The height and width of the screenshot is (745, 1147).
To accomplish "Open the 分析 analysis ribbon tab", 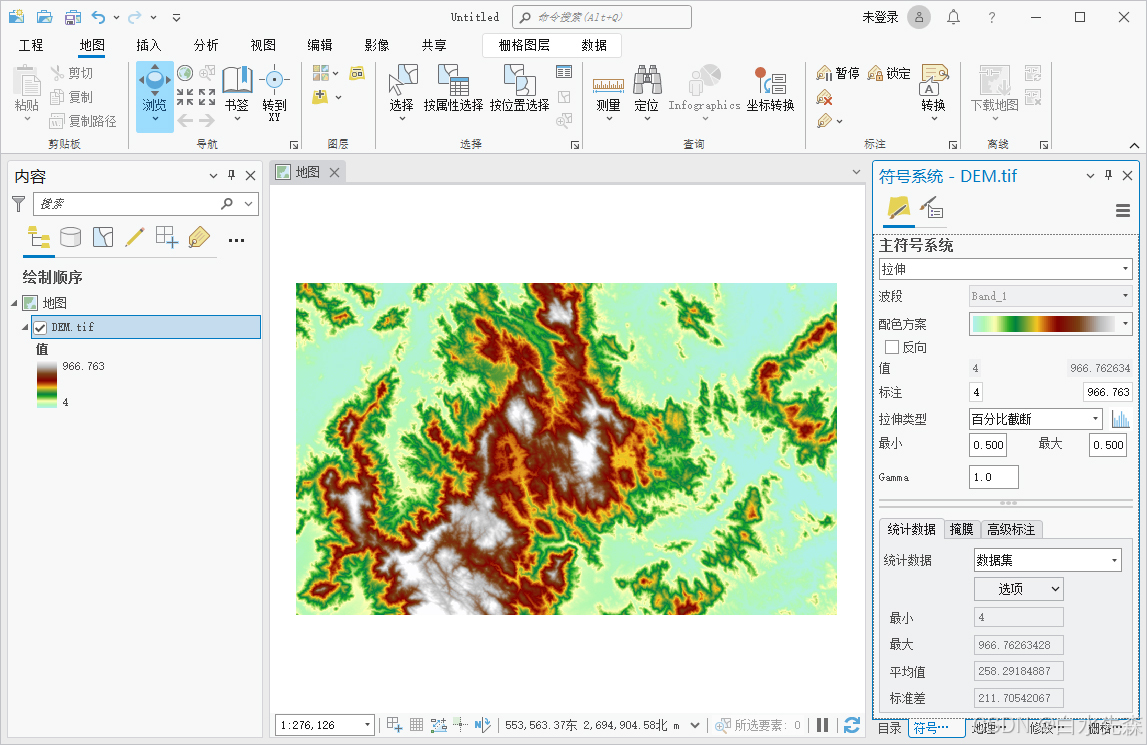I will (206, 45).
